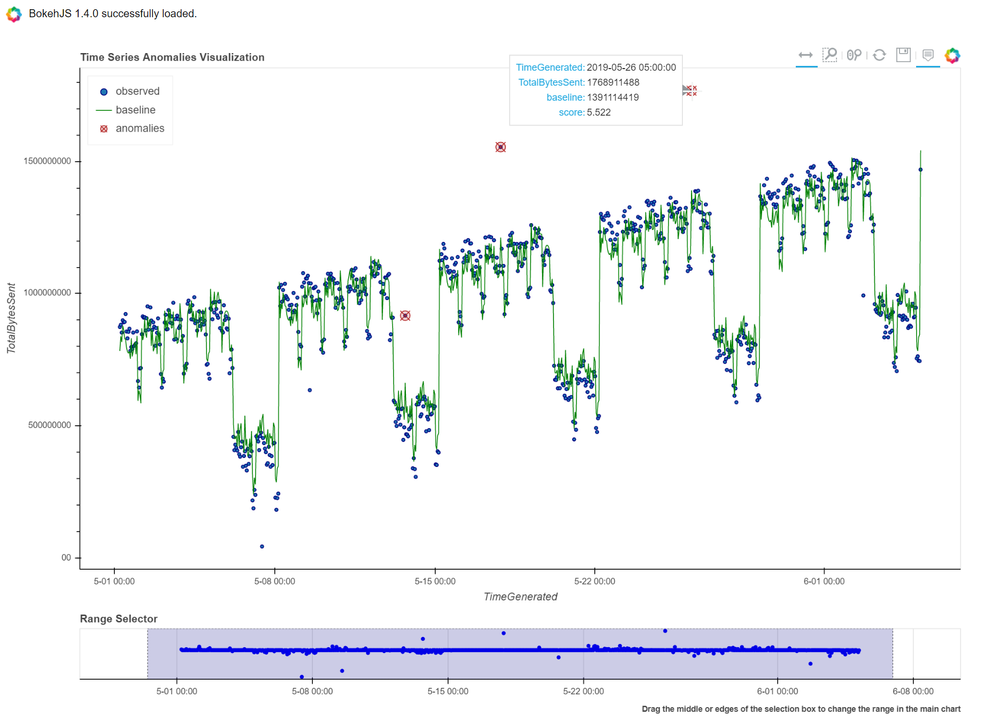
Task: Toggle the baseline series in legend
Action: point(126,110)
